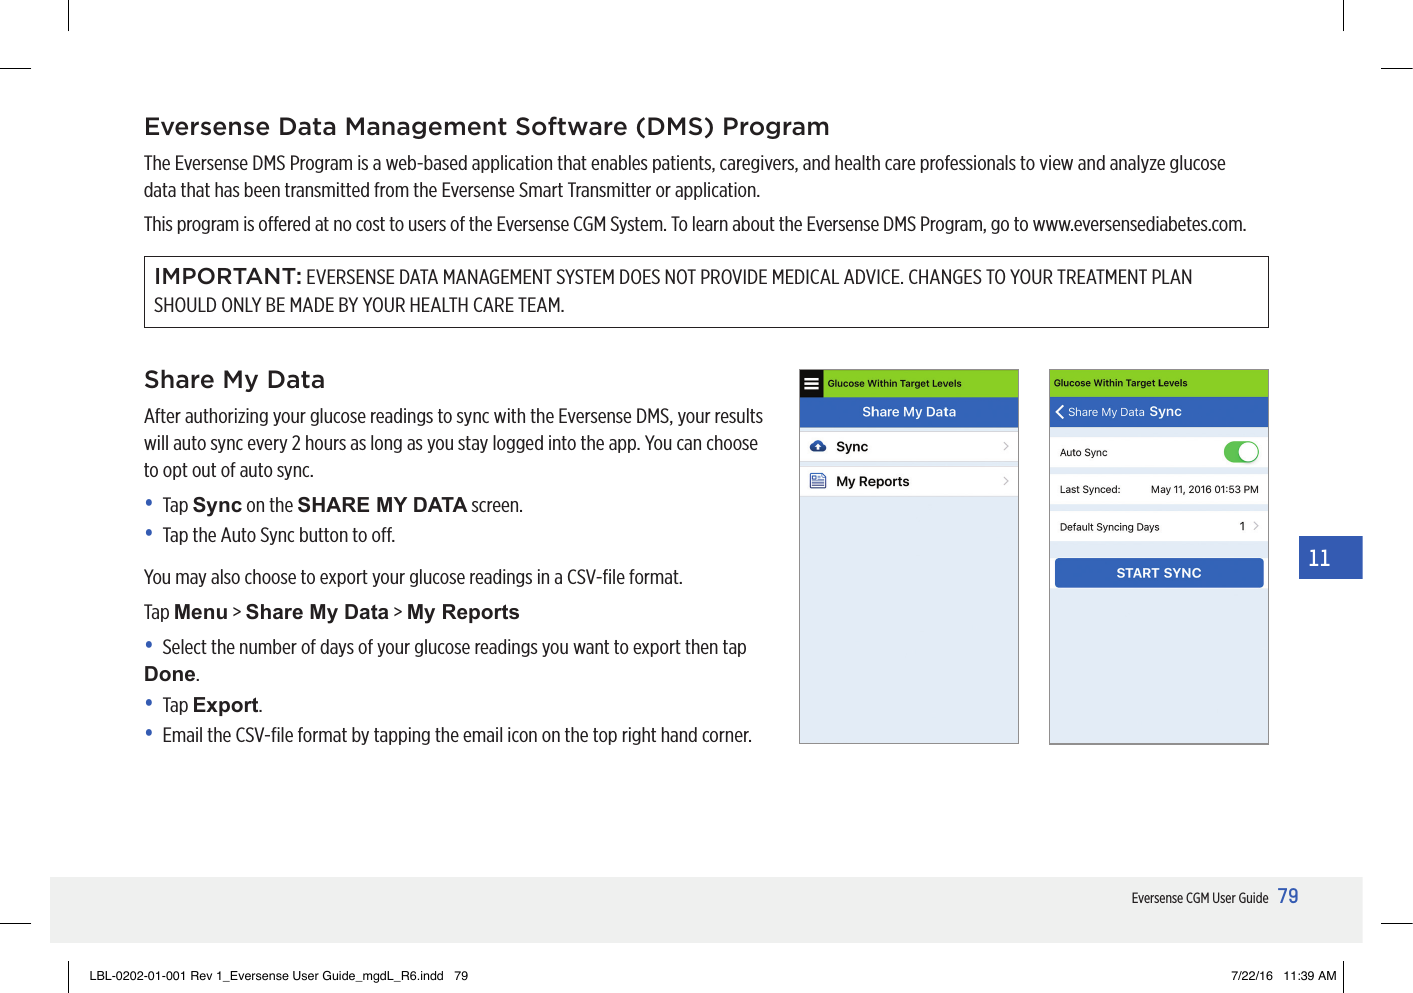Tap the START SYNC button

pyautogui.click(x=1159, y=573)
